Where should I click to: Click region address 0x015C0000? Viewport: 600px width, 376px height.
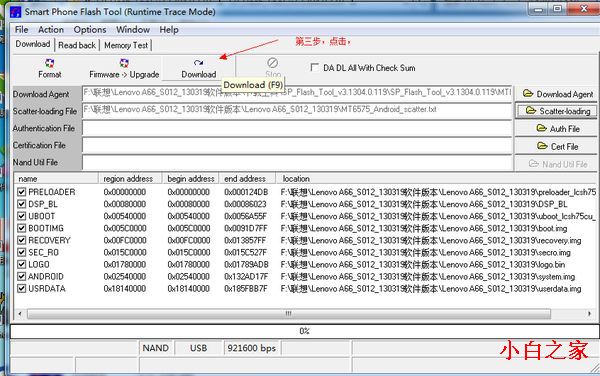pyautogui.click(x=125, y=252)
